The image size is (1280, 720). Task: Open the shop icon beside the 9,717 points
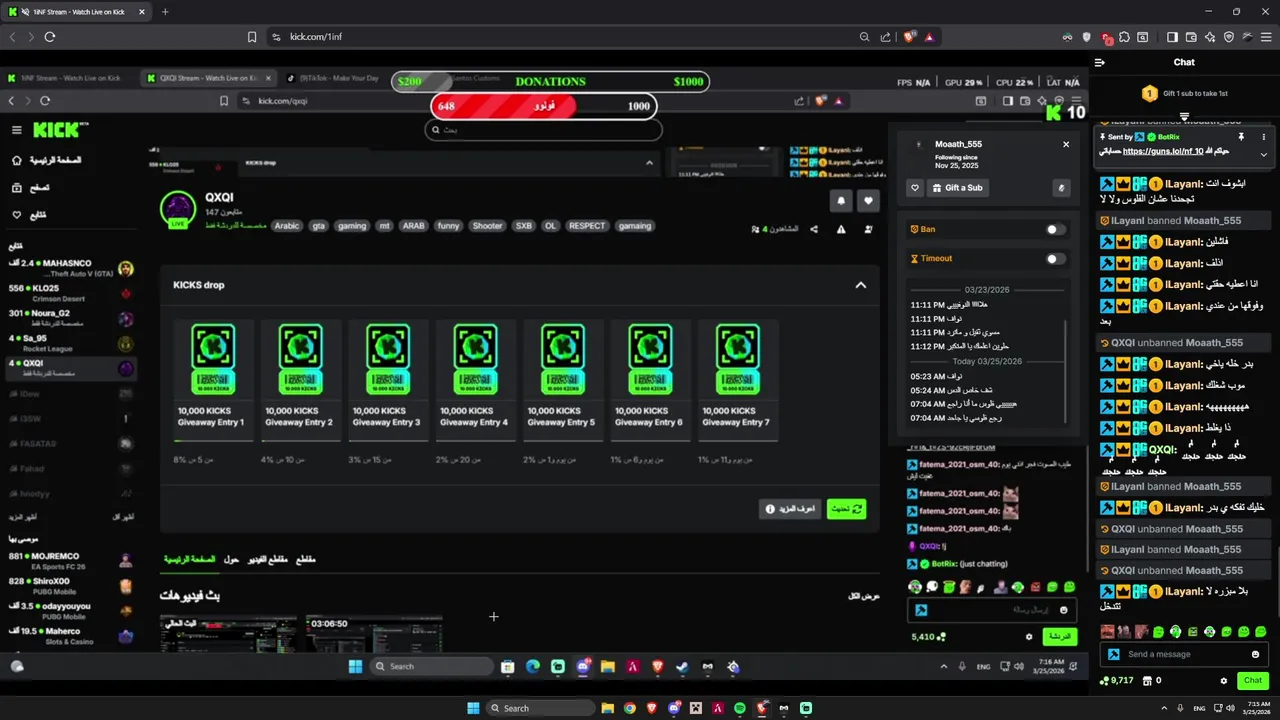(x=1147, y=681)
